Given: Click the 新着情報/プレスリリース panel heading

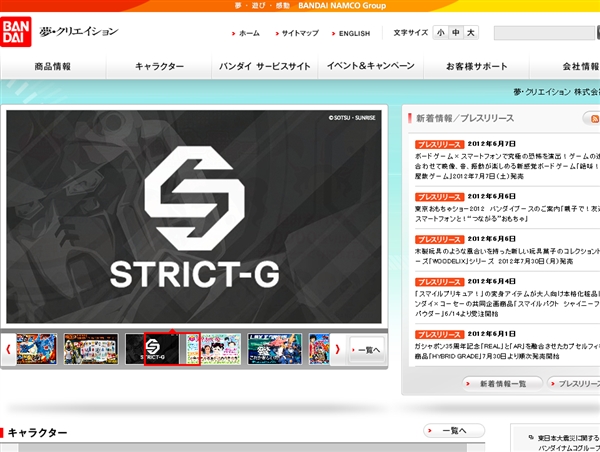Looking at the screenshot, I should click(465, 118).
